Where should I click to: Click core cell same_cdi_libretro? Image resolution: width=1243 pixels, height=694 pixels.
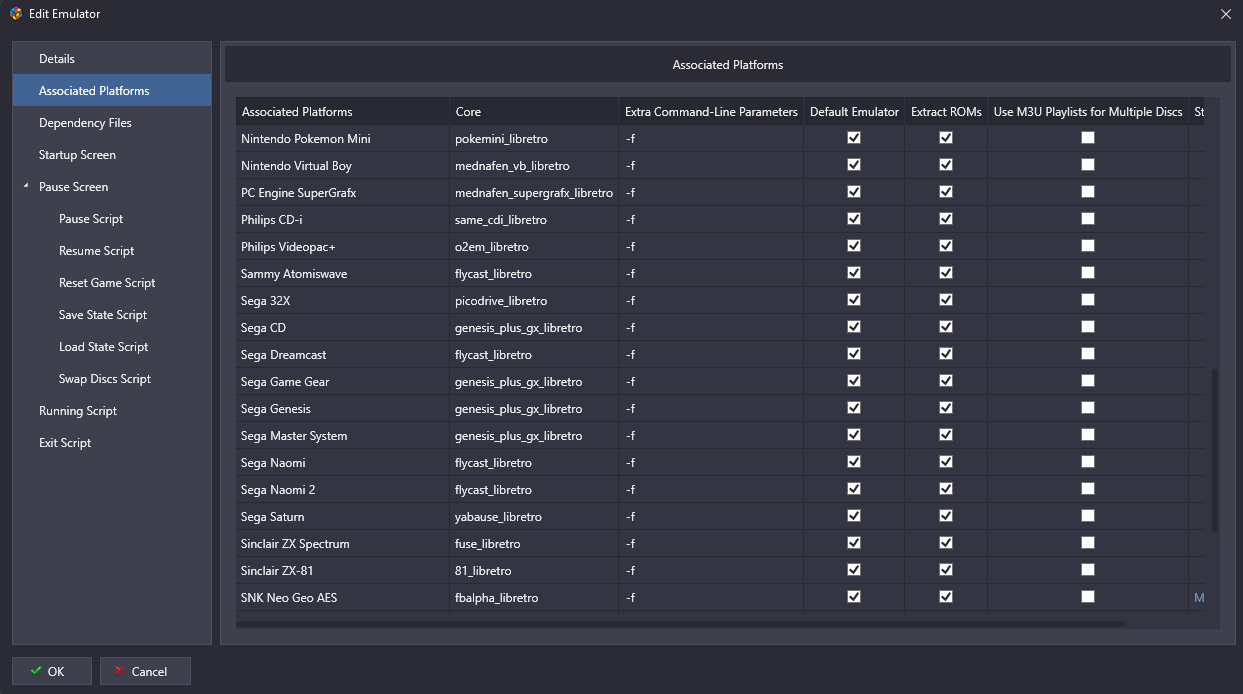534,219
